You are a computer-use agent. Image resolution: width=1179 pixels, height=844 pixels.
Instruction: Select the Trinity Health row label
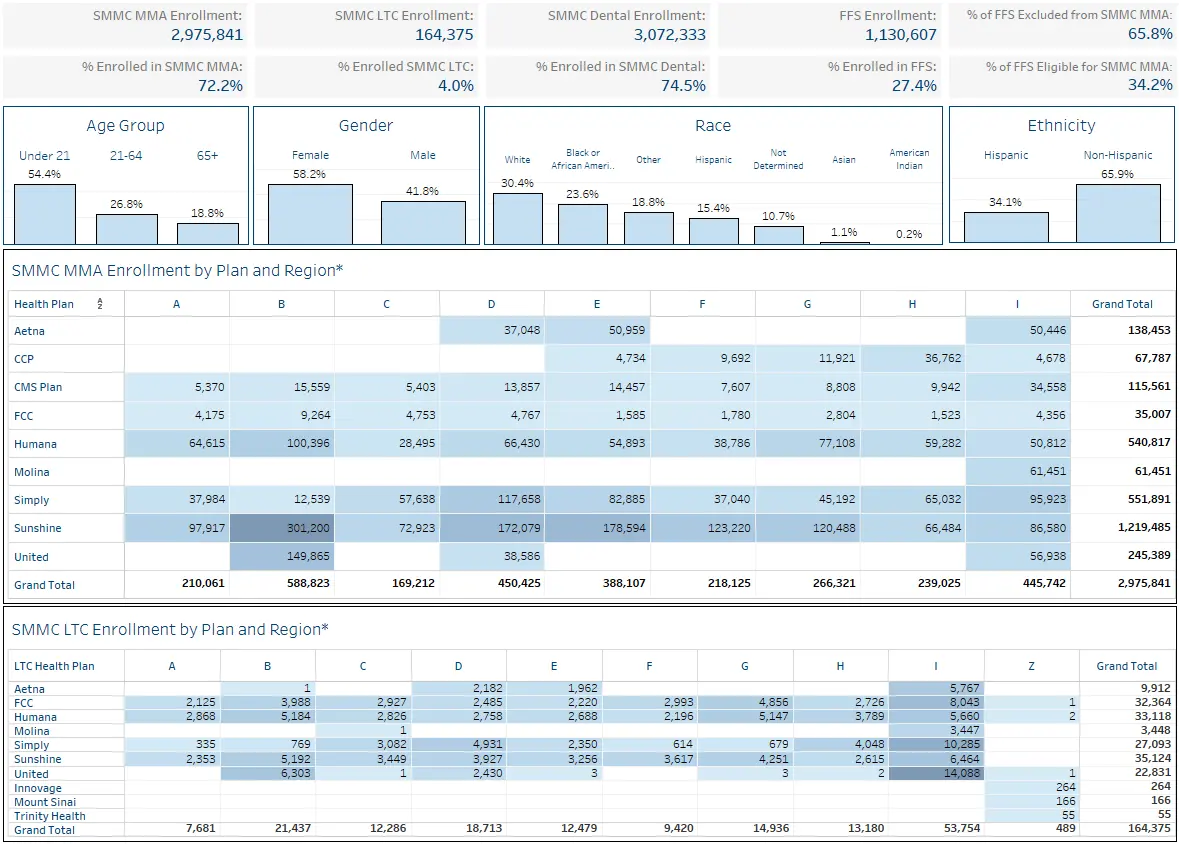(x=50, y=816)
